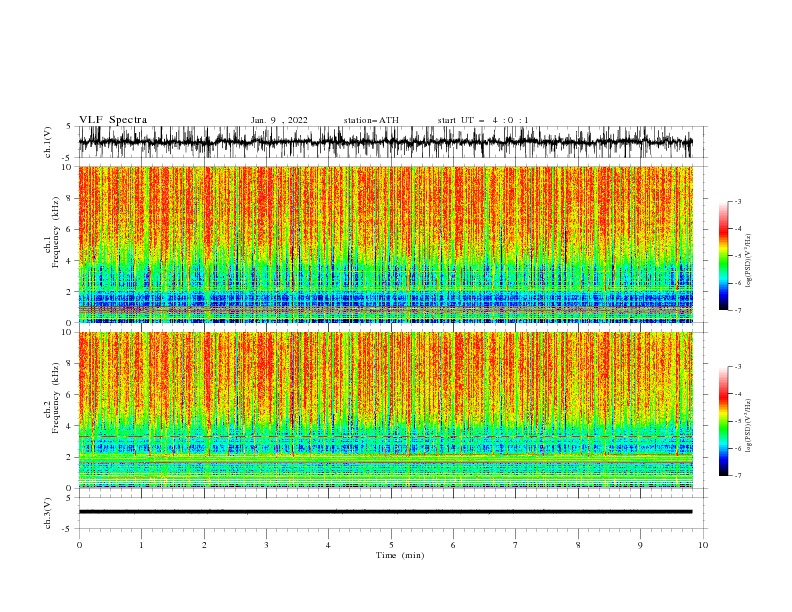Click the "Time (min)" axis label
The height and width of the screenshot is (612, 792).
click(x=400, y=555)
